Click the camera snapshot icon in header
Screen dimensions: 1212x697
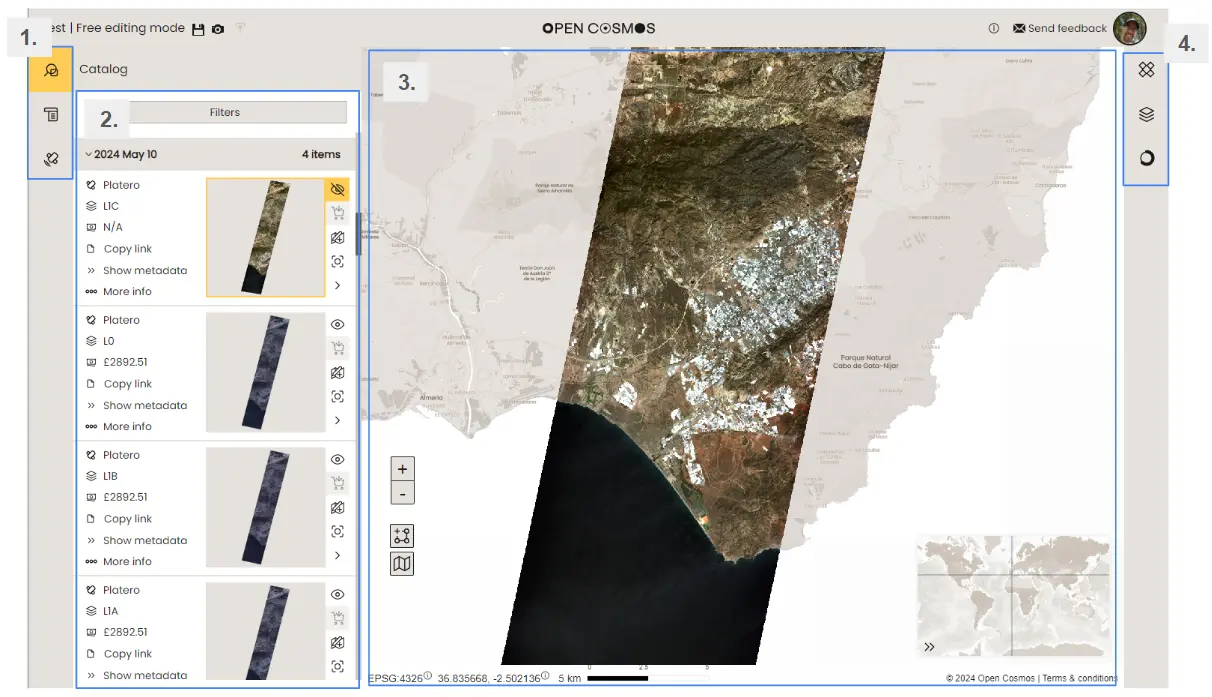point(218,29)
